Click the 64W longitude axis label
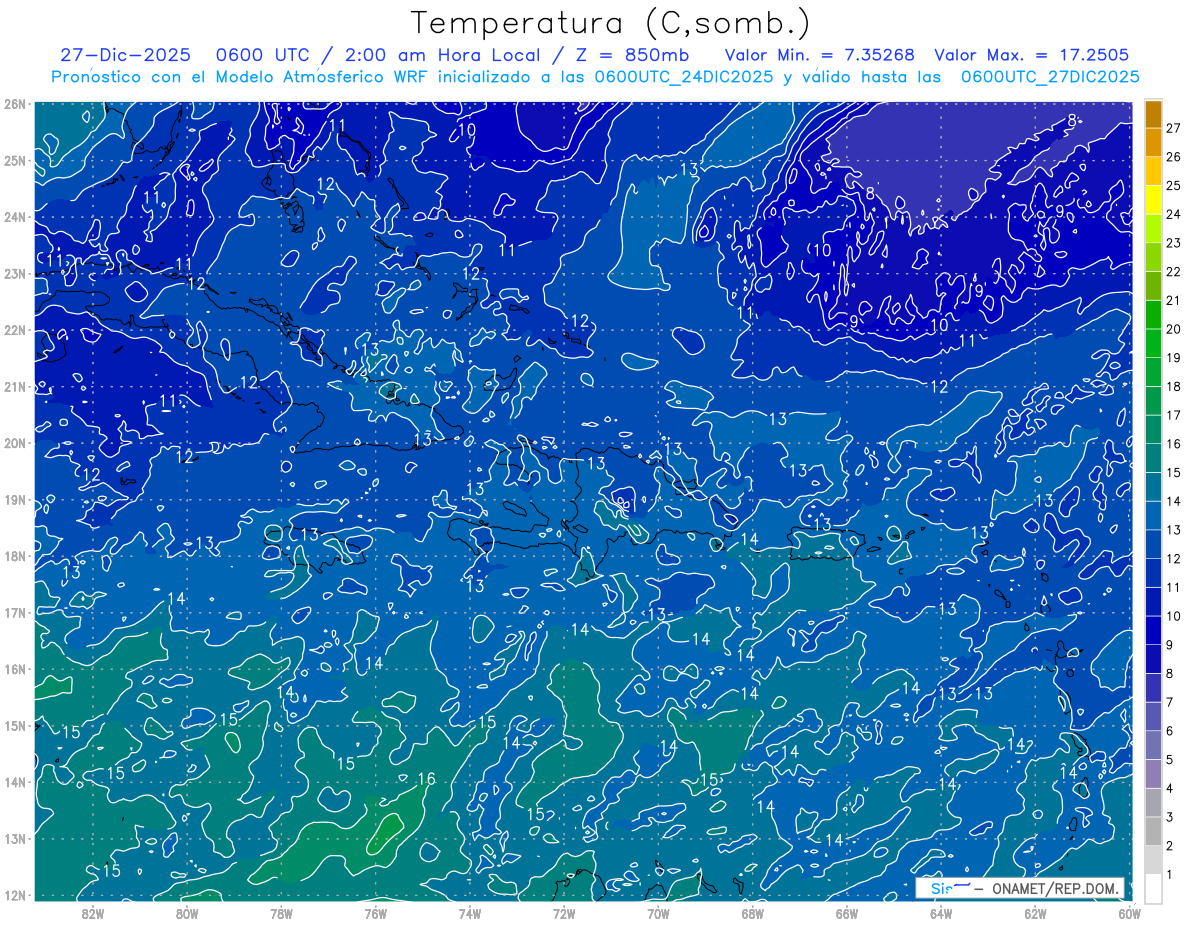 940,912
